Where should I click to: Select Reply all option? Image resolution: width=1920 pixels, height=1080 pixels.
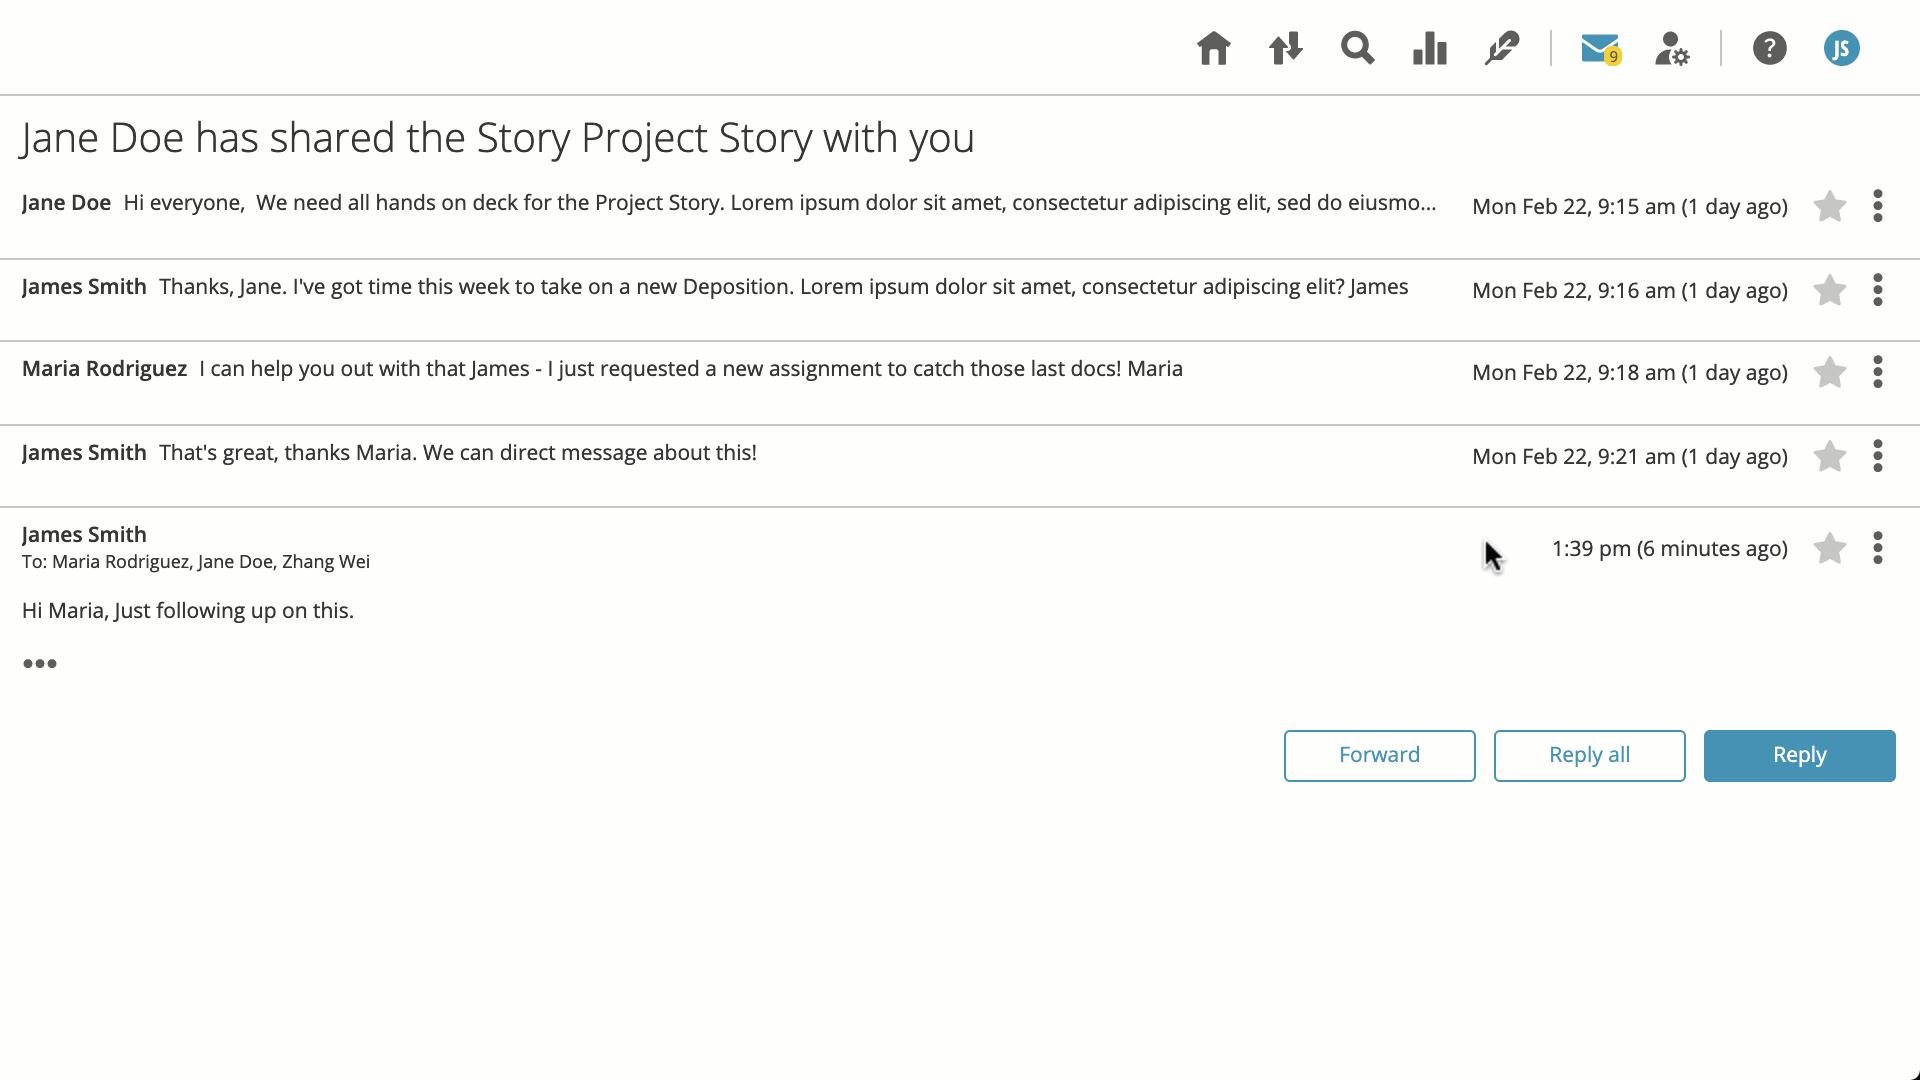1590,754
